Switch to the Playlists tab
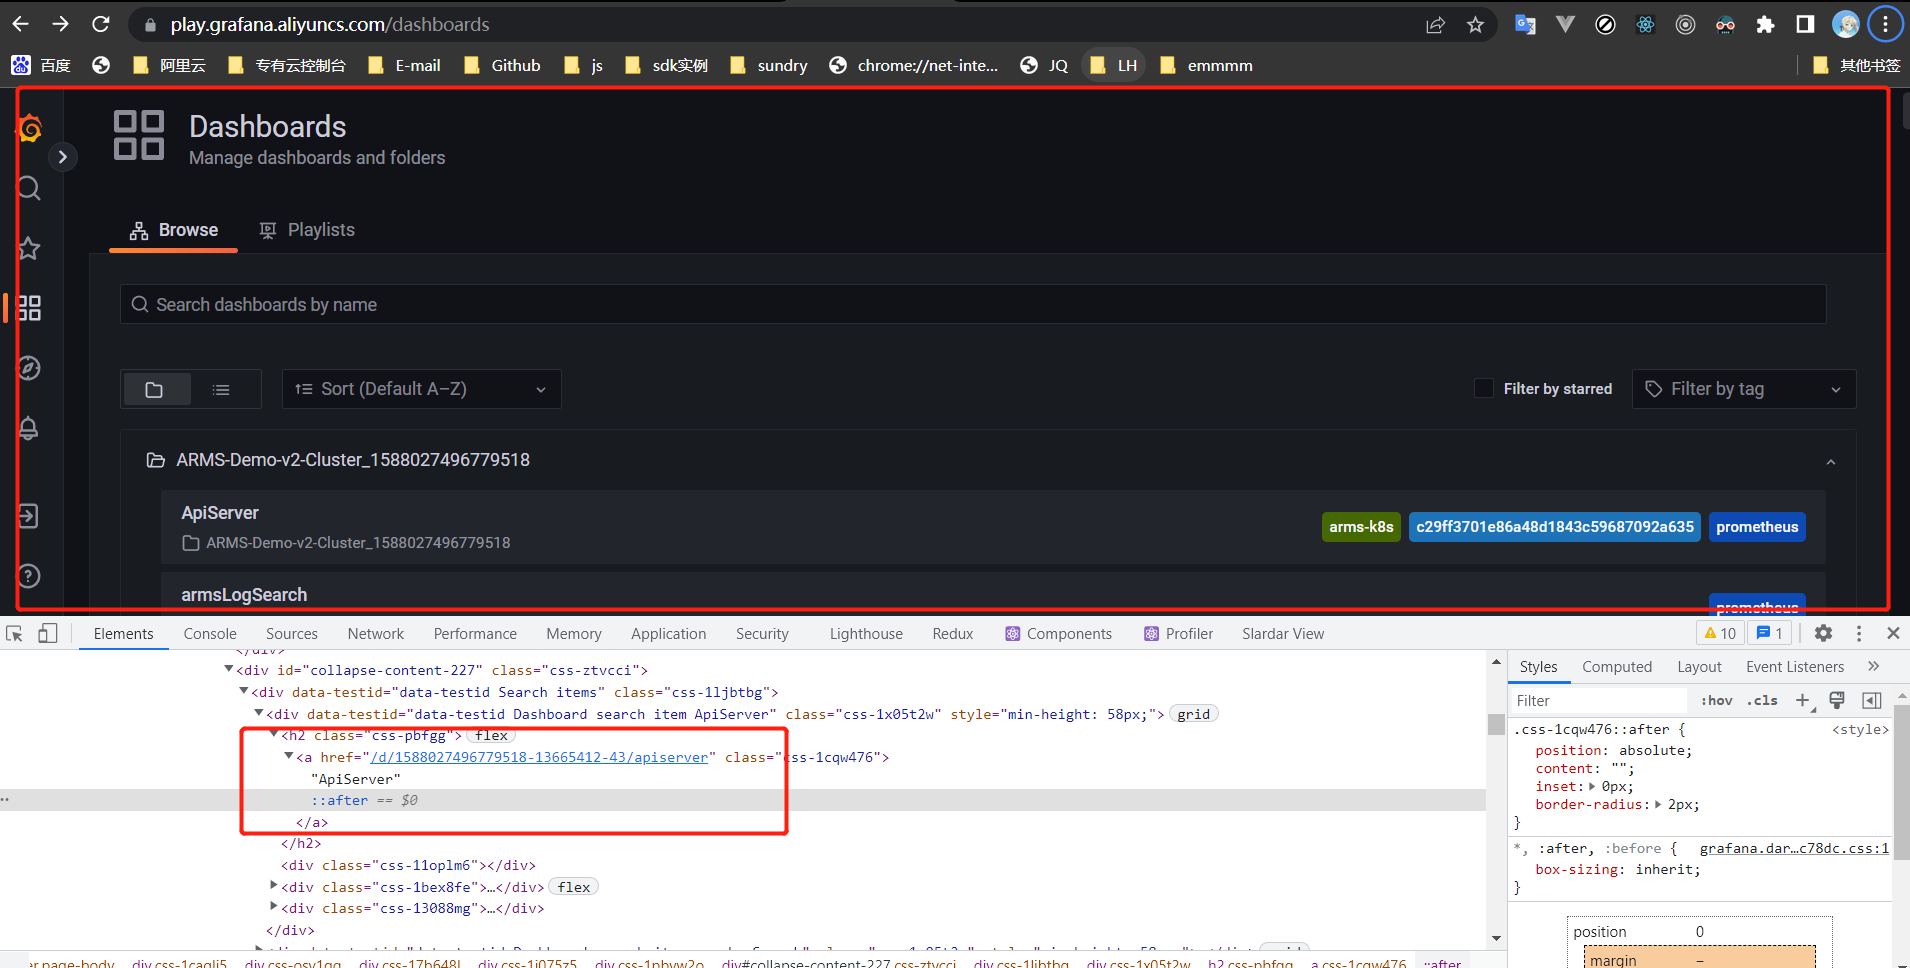Screen dimensions: 1910x968 pos(306,230)
